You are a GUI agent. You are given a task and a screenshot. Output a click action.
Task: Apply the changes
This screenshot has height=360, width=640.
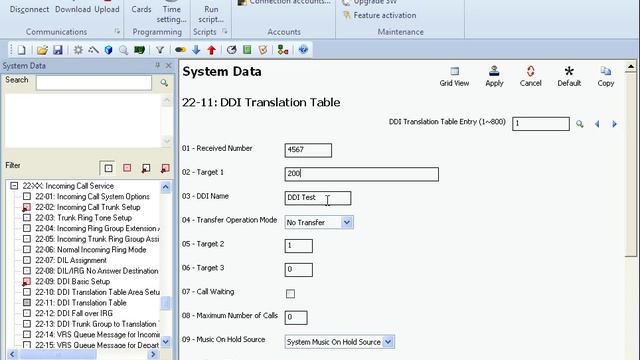point(494,76)
